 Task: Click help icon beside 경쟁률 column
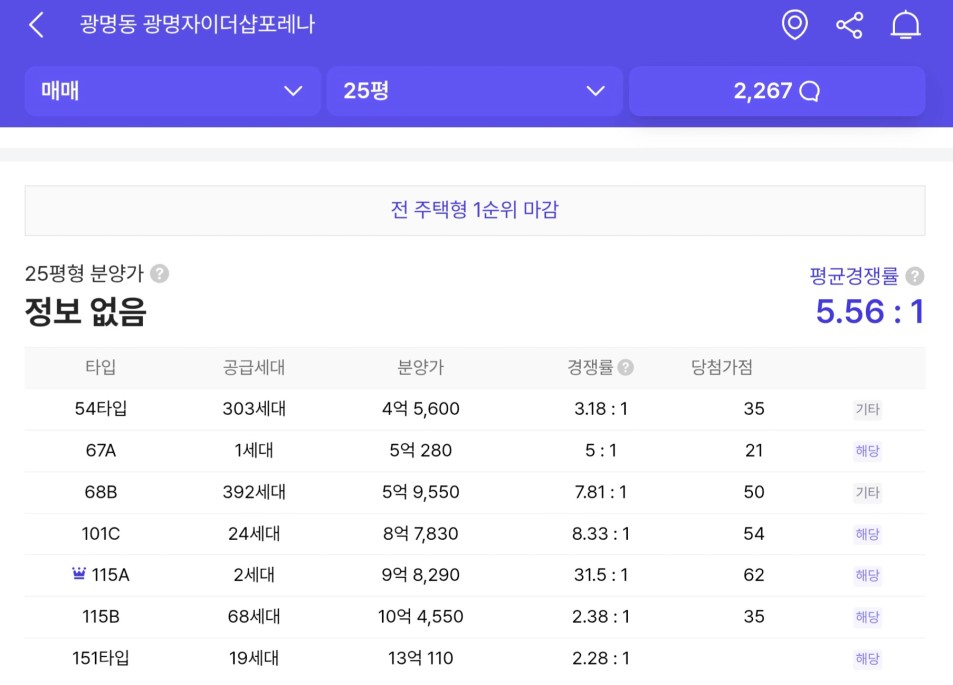coord(625,367)
